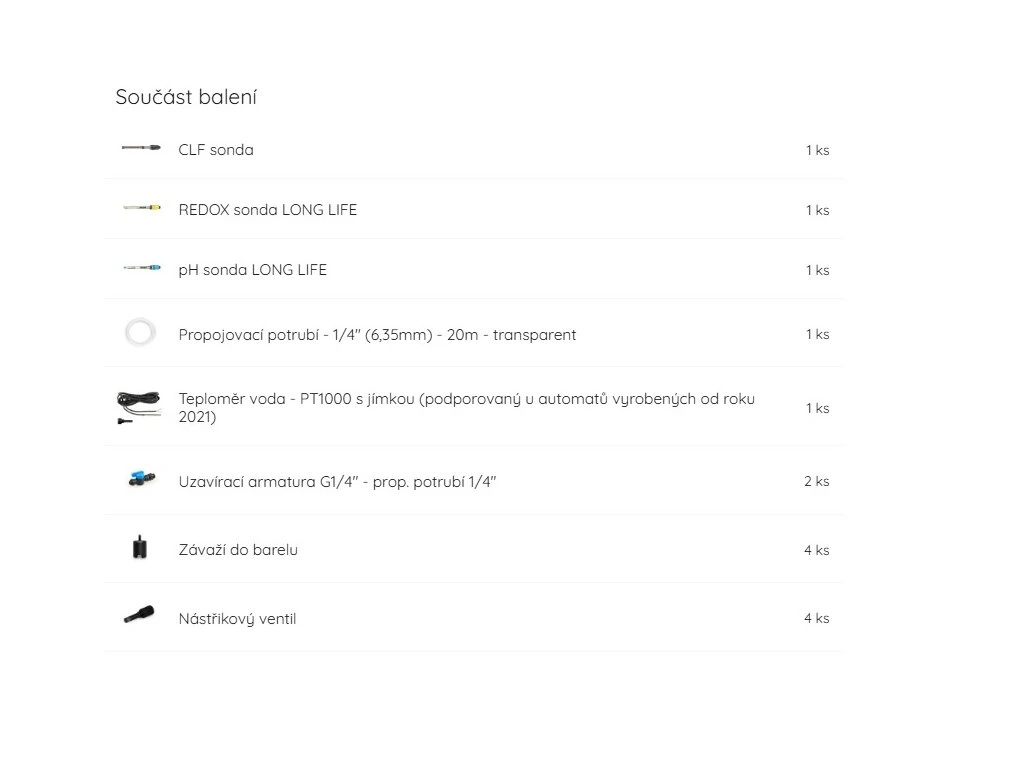Click the REDOX sonda product image
1024x768 pixels.
(140, 208)
